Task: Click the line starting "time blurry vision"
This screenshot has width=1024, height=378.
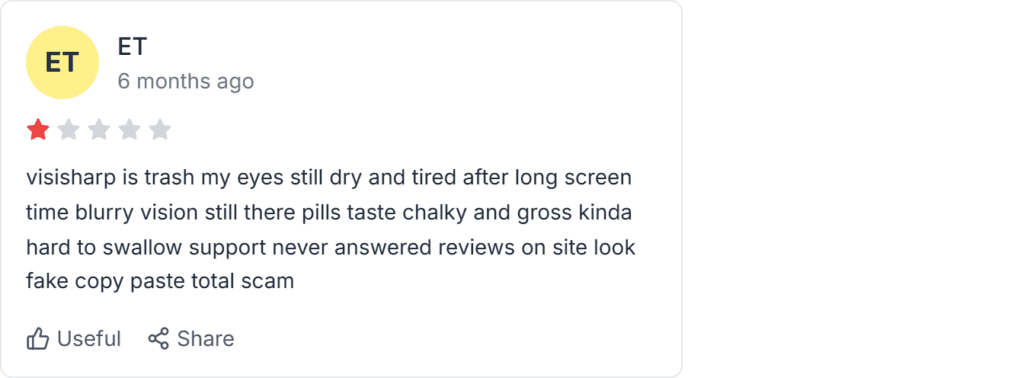Action: coord(329,213)
